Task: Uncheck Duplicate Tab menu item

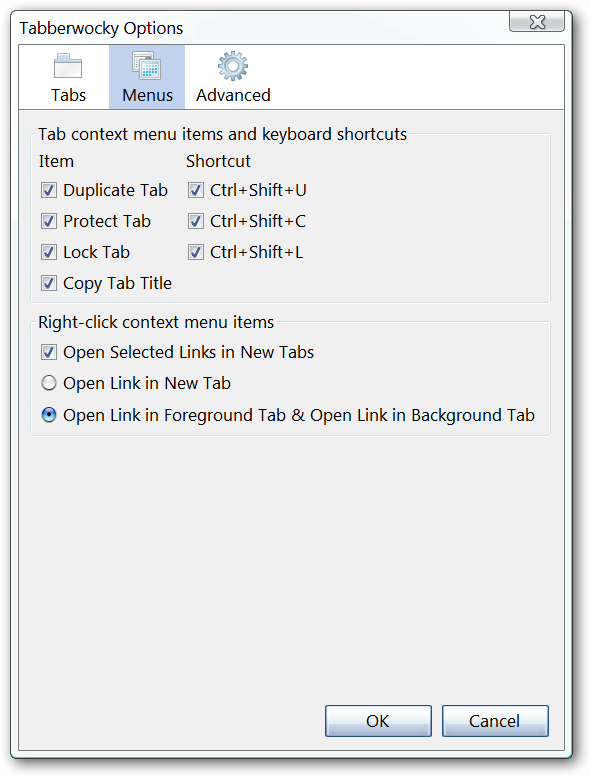Action: [49, 190]
